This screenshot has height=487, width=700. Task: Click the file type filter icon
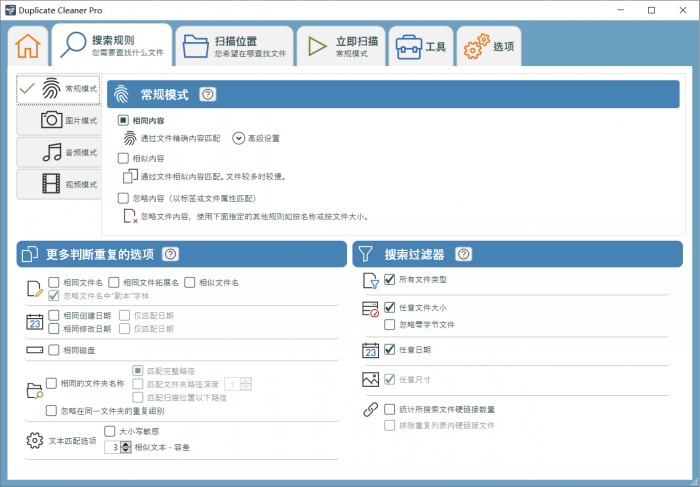[371, 281]
